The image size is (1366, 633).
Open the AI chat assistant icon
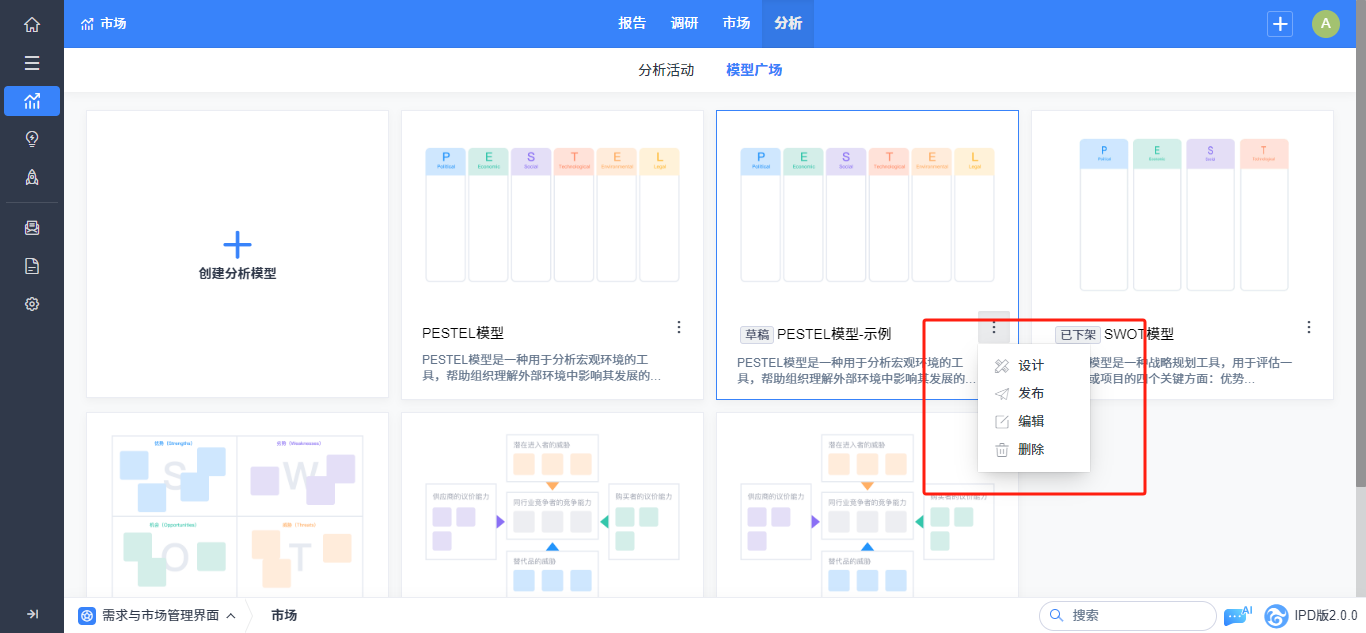tap(1238, 615)
